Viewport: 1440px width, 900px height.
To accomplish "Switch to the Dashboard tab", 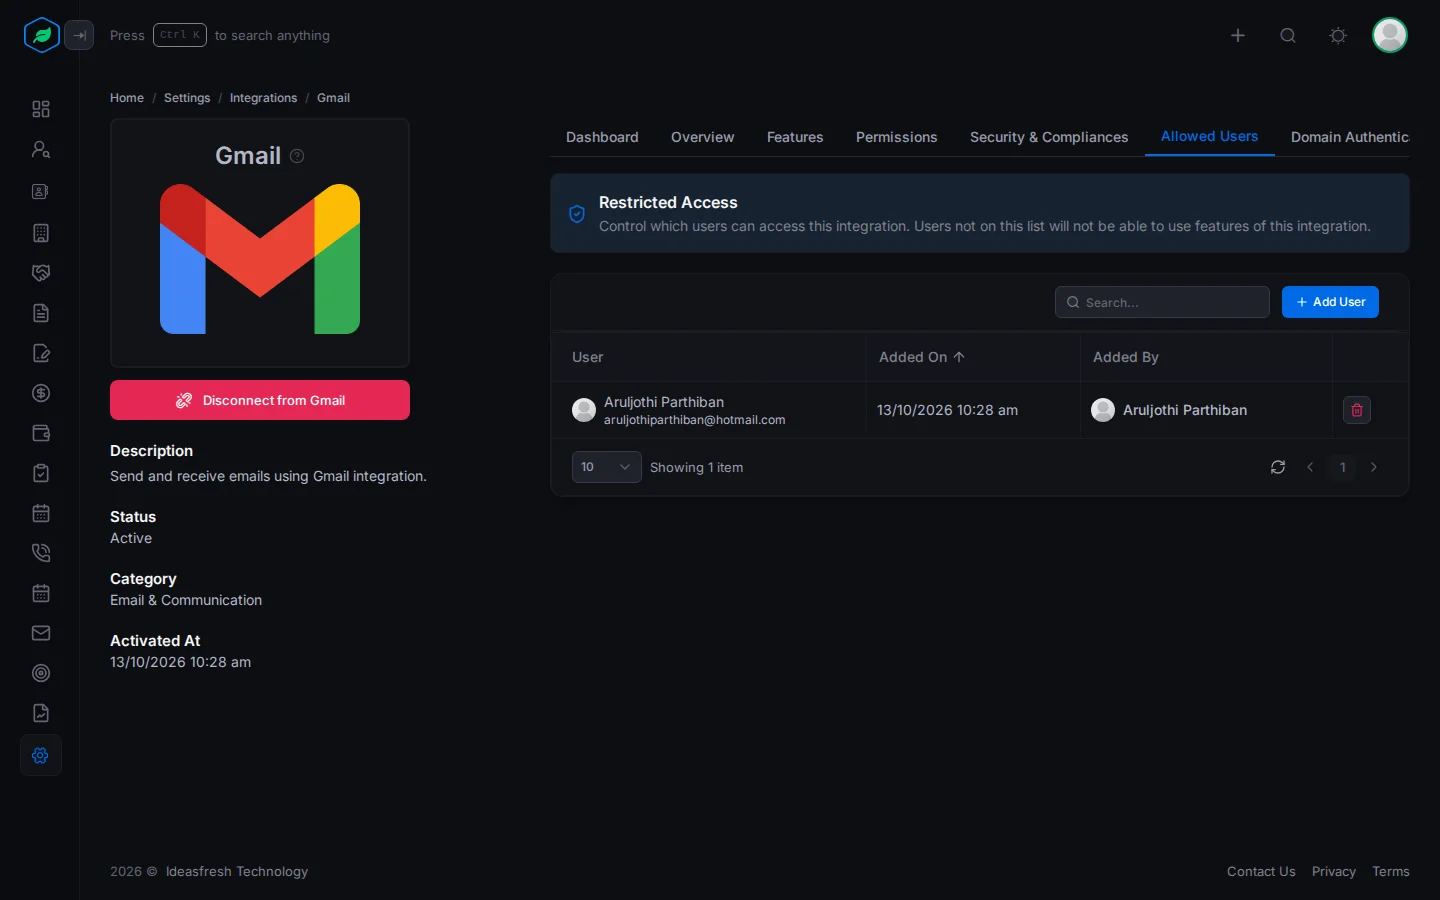I will [x=602, y=137].
